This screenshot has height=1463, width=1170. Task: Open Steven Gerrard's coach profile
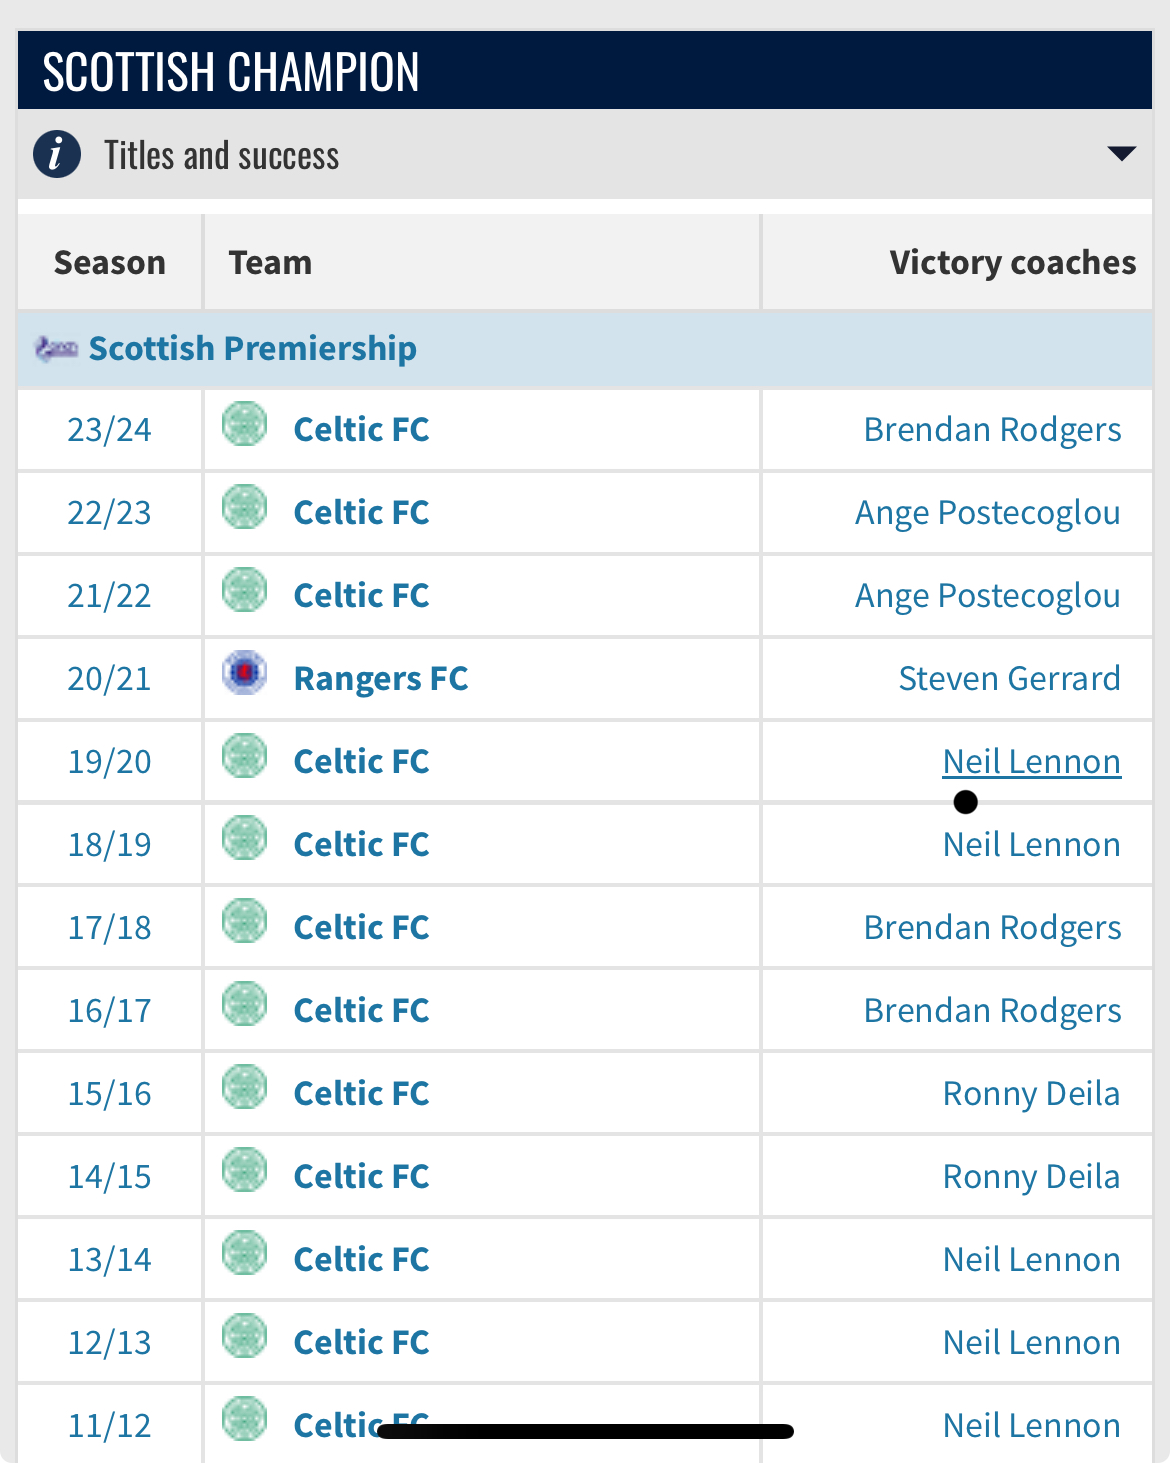click(x=1009, y=679)
